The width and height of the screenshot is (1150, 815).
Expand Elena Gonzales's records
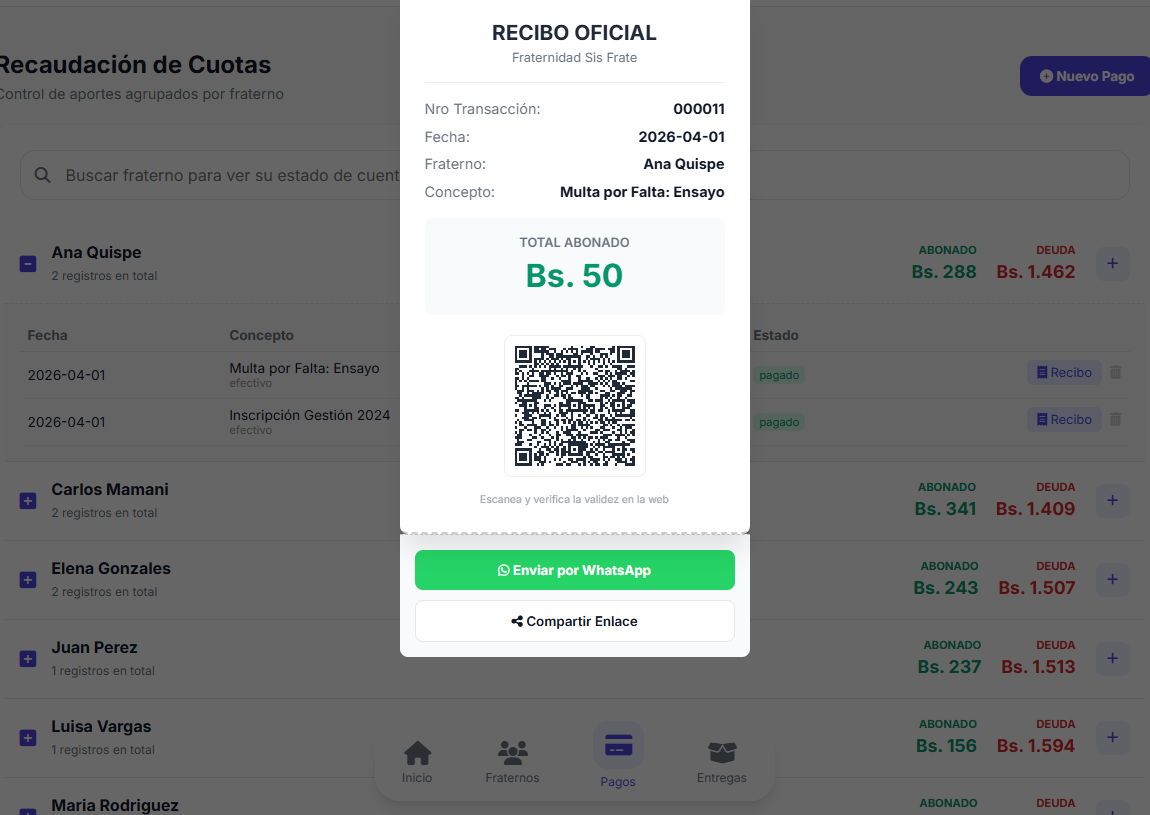point(28,580)
